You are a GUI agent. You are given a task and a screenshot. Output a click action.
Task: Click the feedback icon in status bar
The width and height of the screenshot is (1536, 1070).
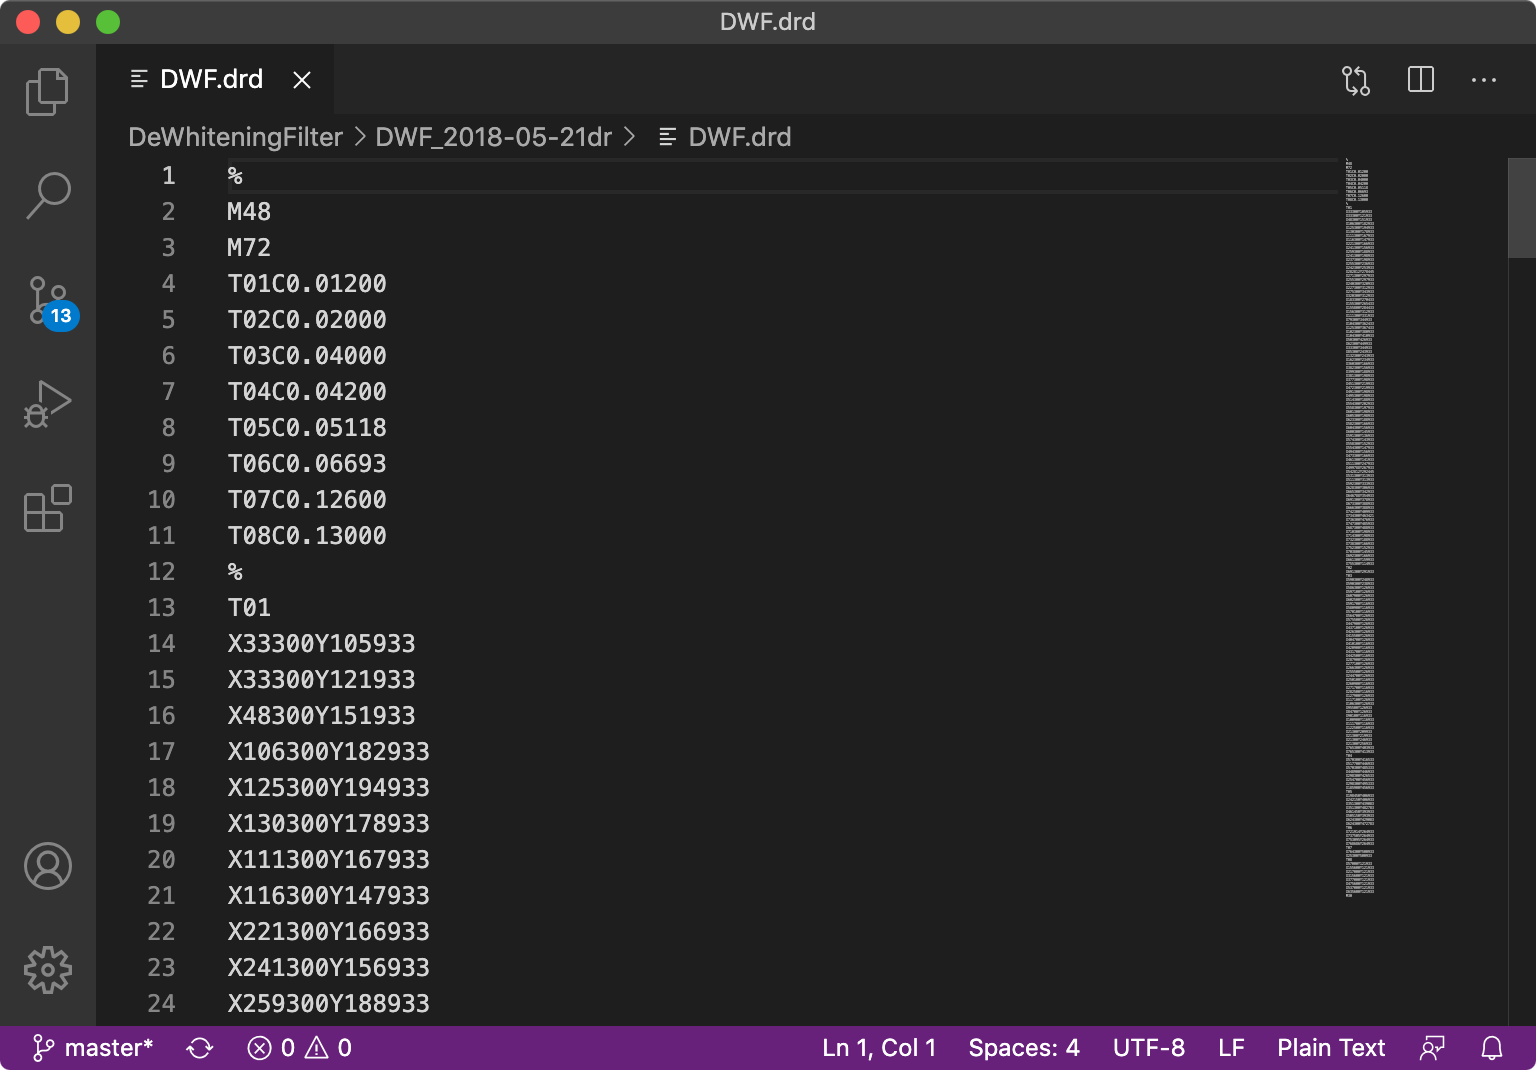[1432, 1048]
